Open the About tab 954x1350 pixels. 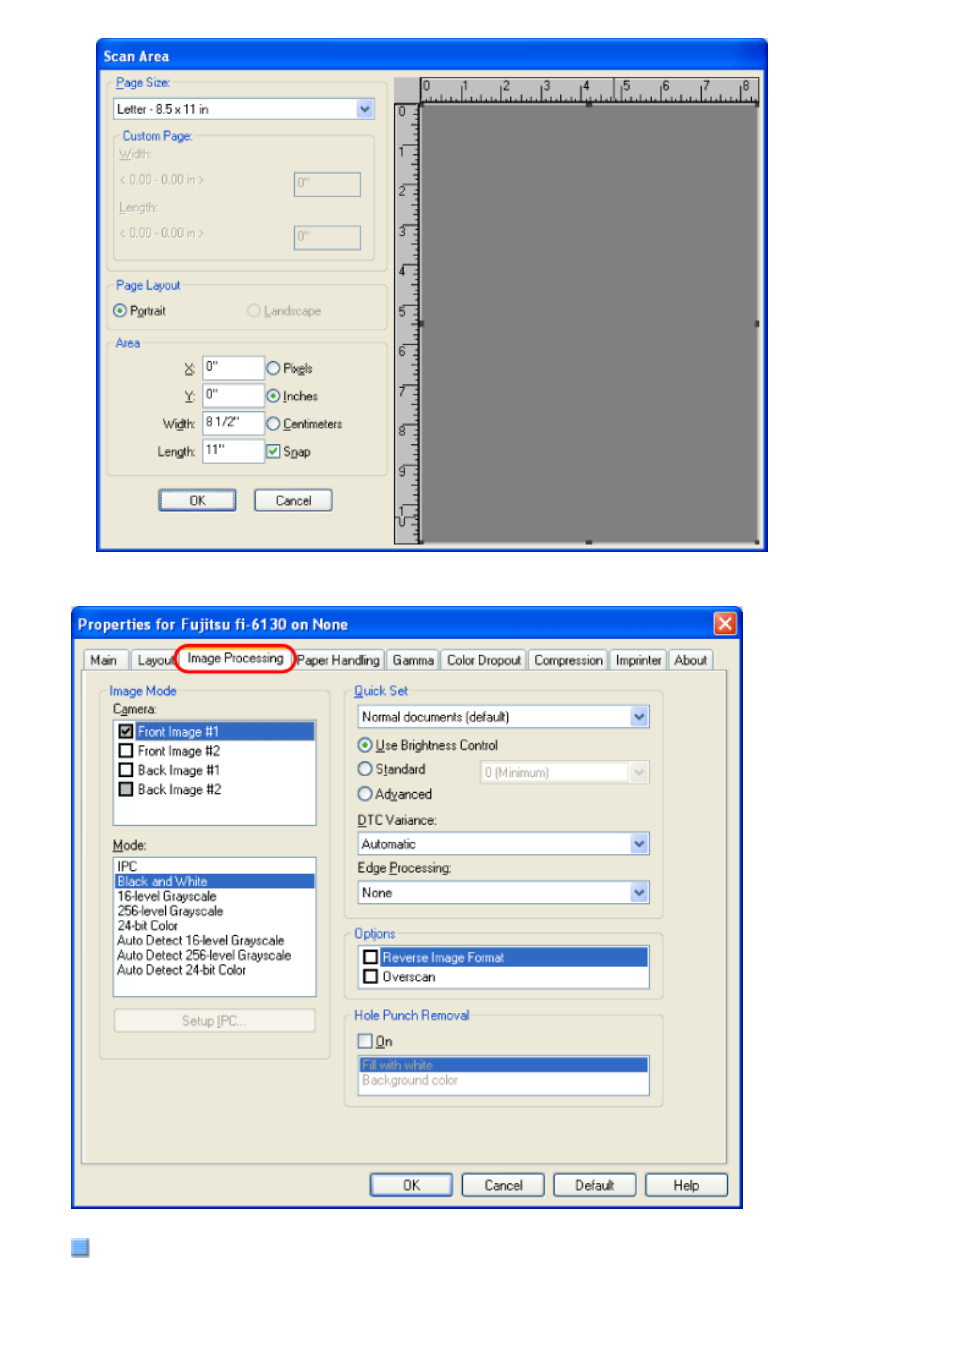tap(690, 660)
